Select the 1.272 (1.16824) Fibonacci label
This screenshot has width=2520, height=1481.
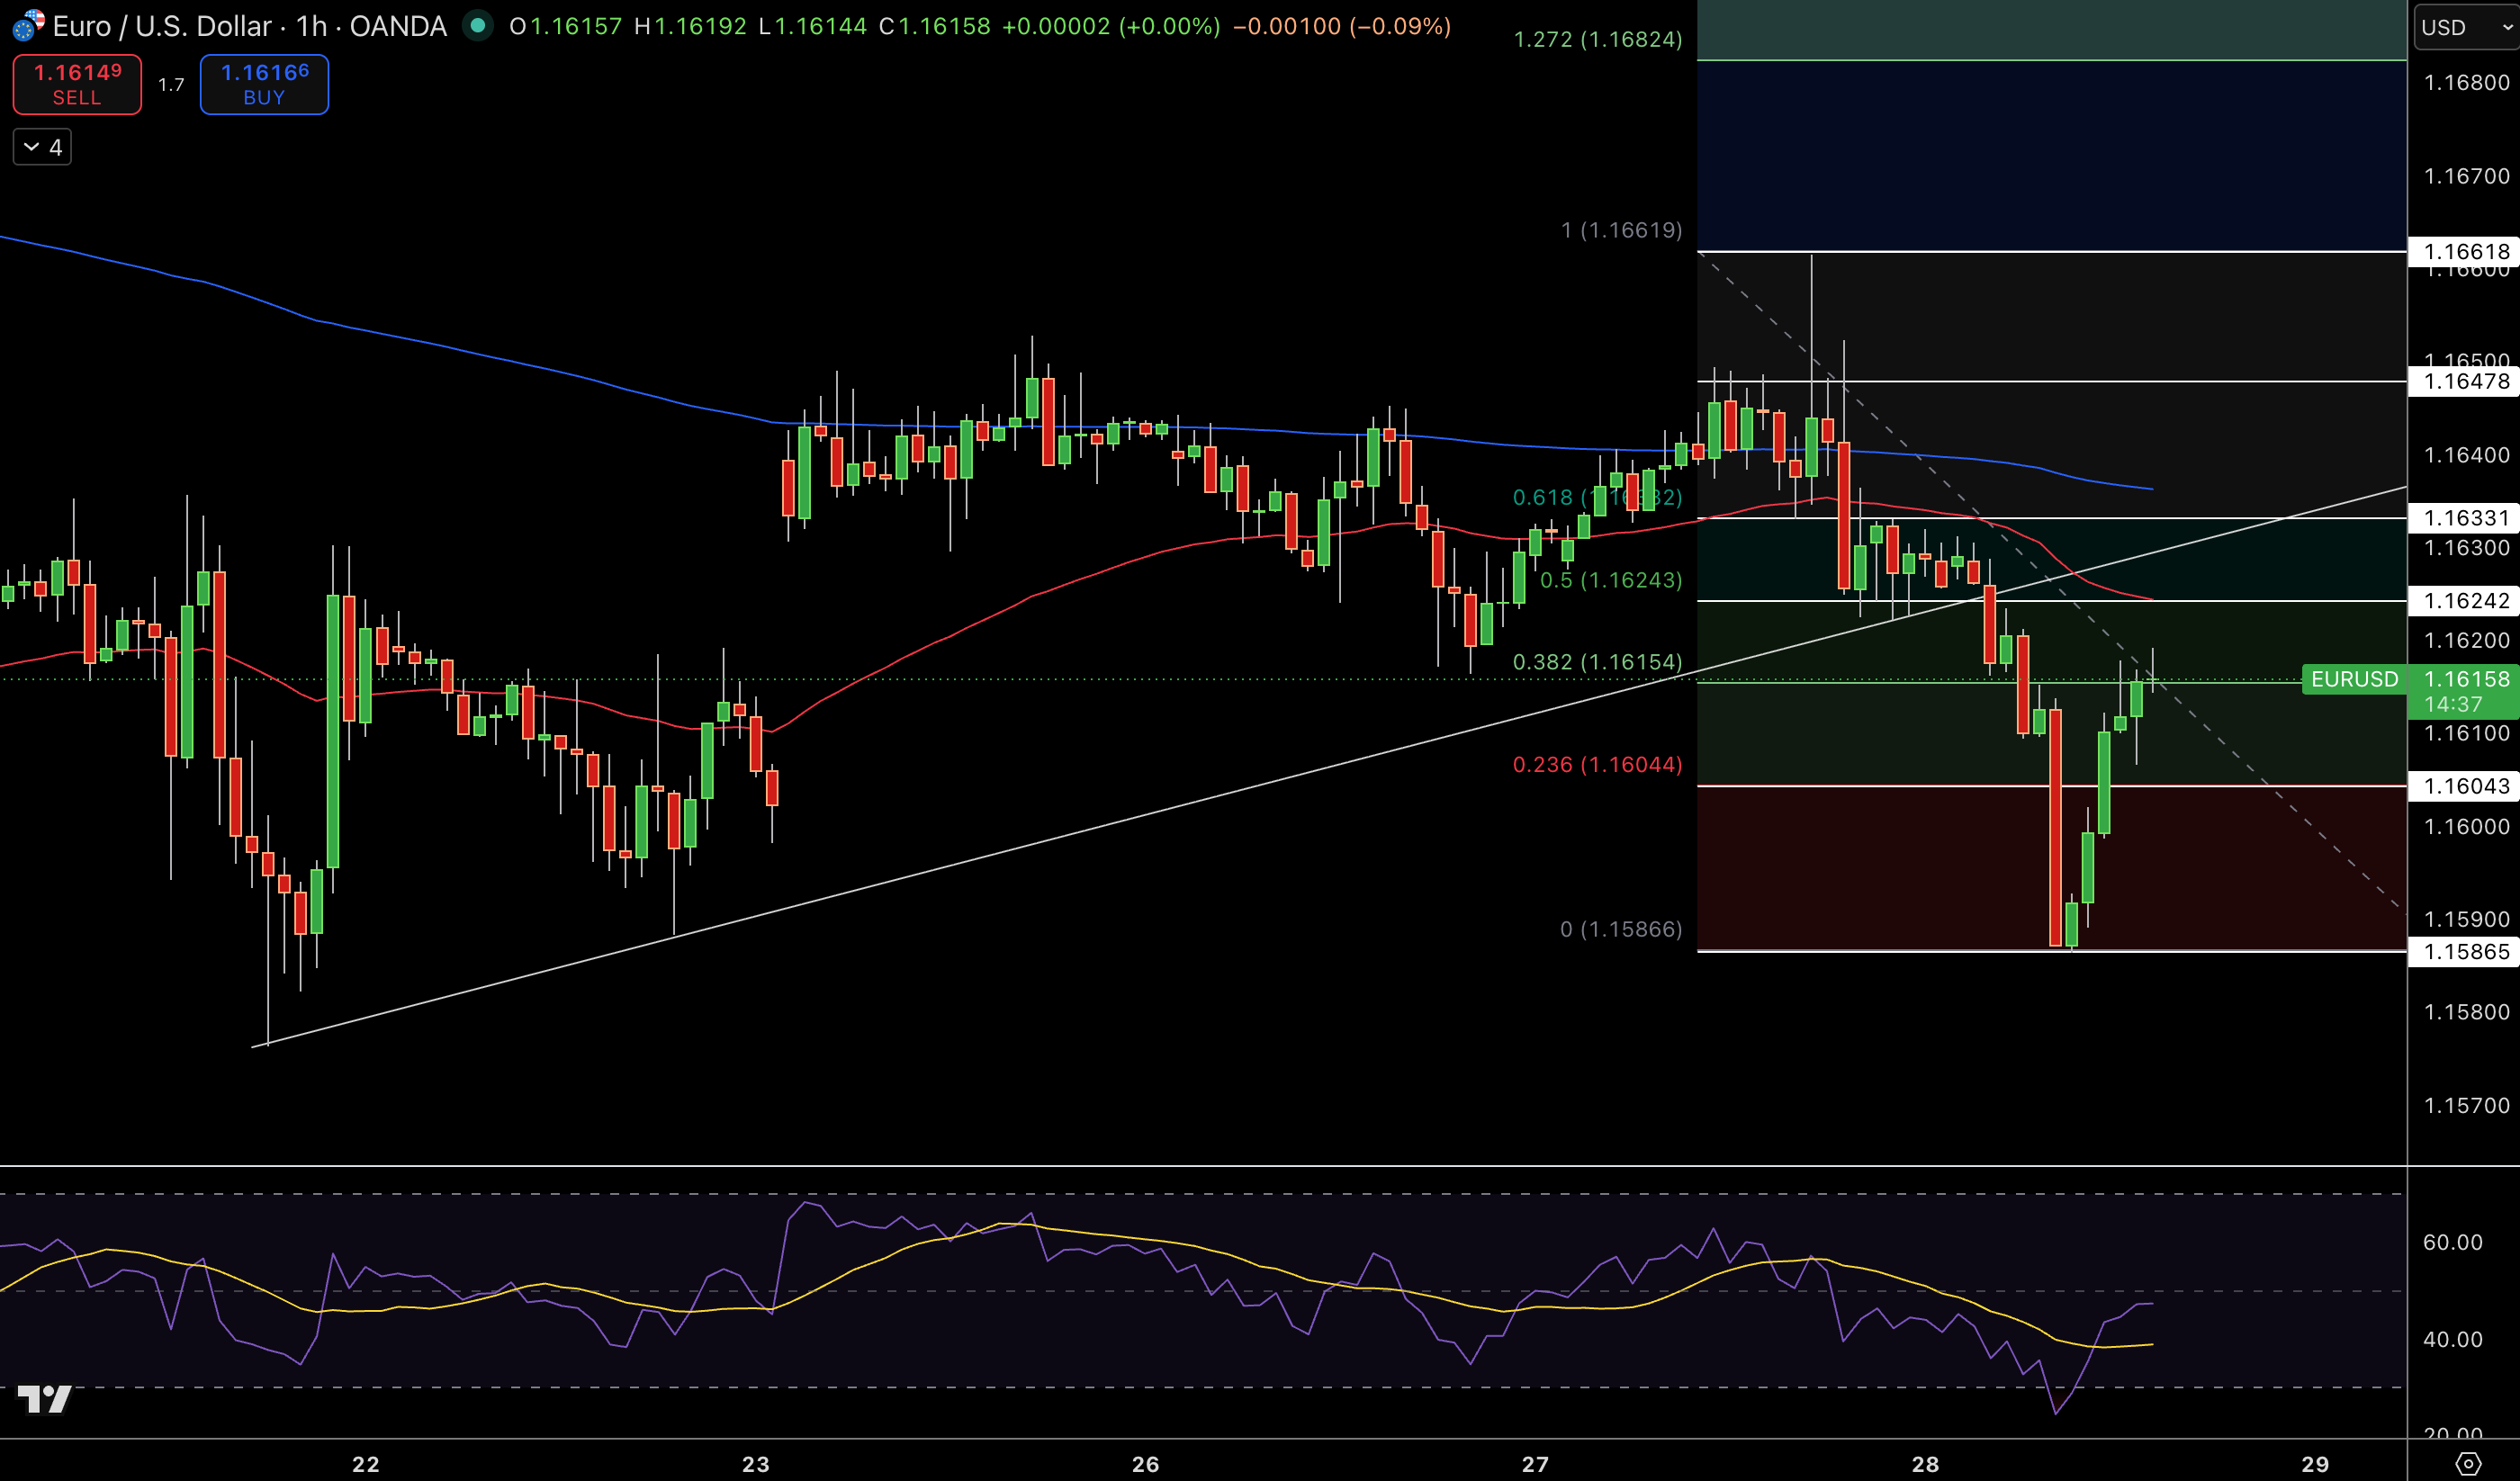1597,39
